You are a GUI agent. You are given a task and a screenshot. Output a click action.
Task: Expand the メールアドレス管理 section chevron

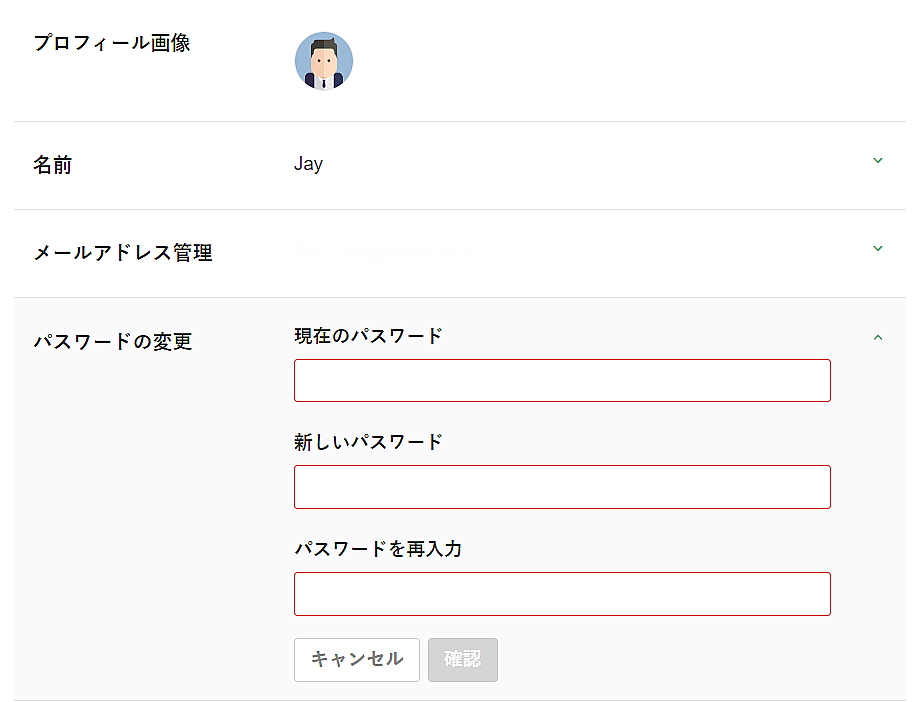click(878, 248)
